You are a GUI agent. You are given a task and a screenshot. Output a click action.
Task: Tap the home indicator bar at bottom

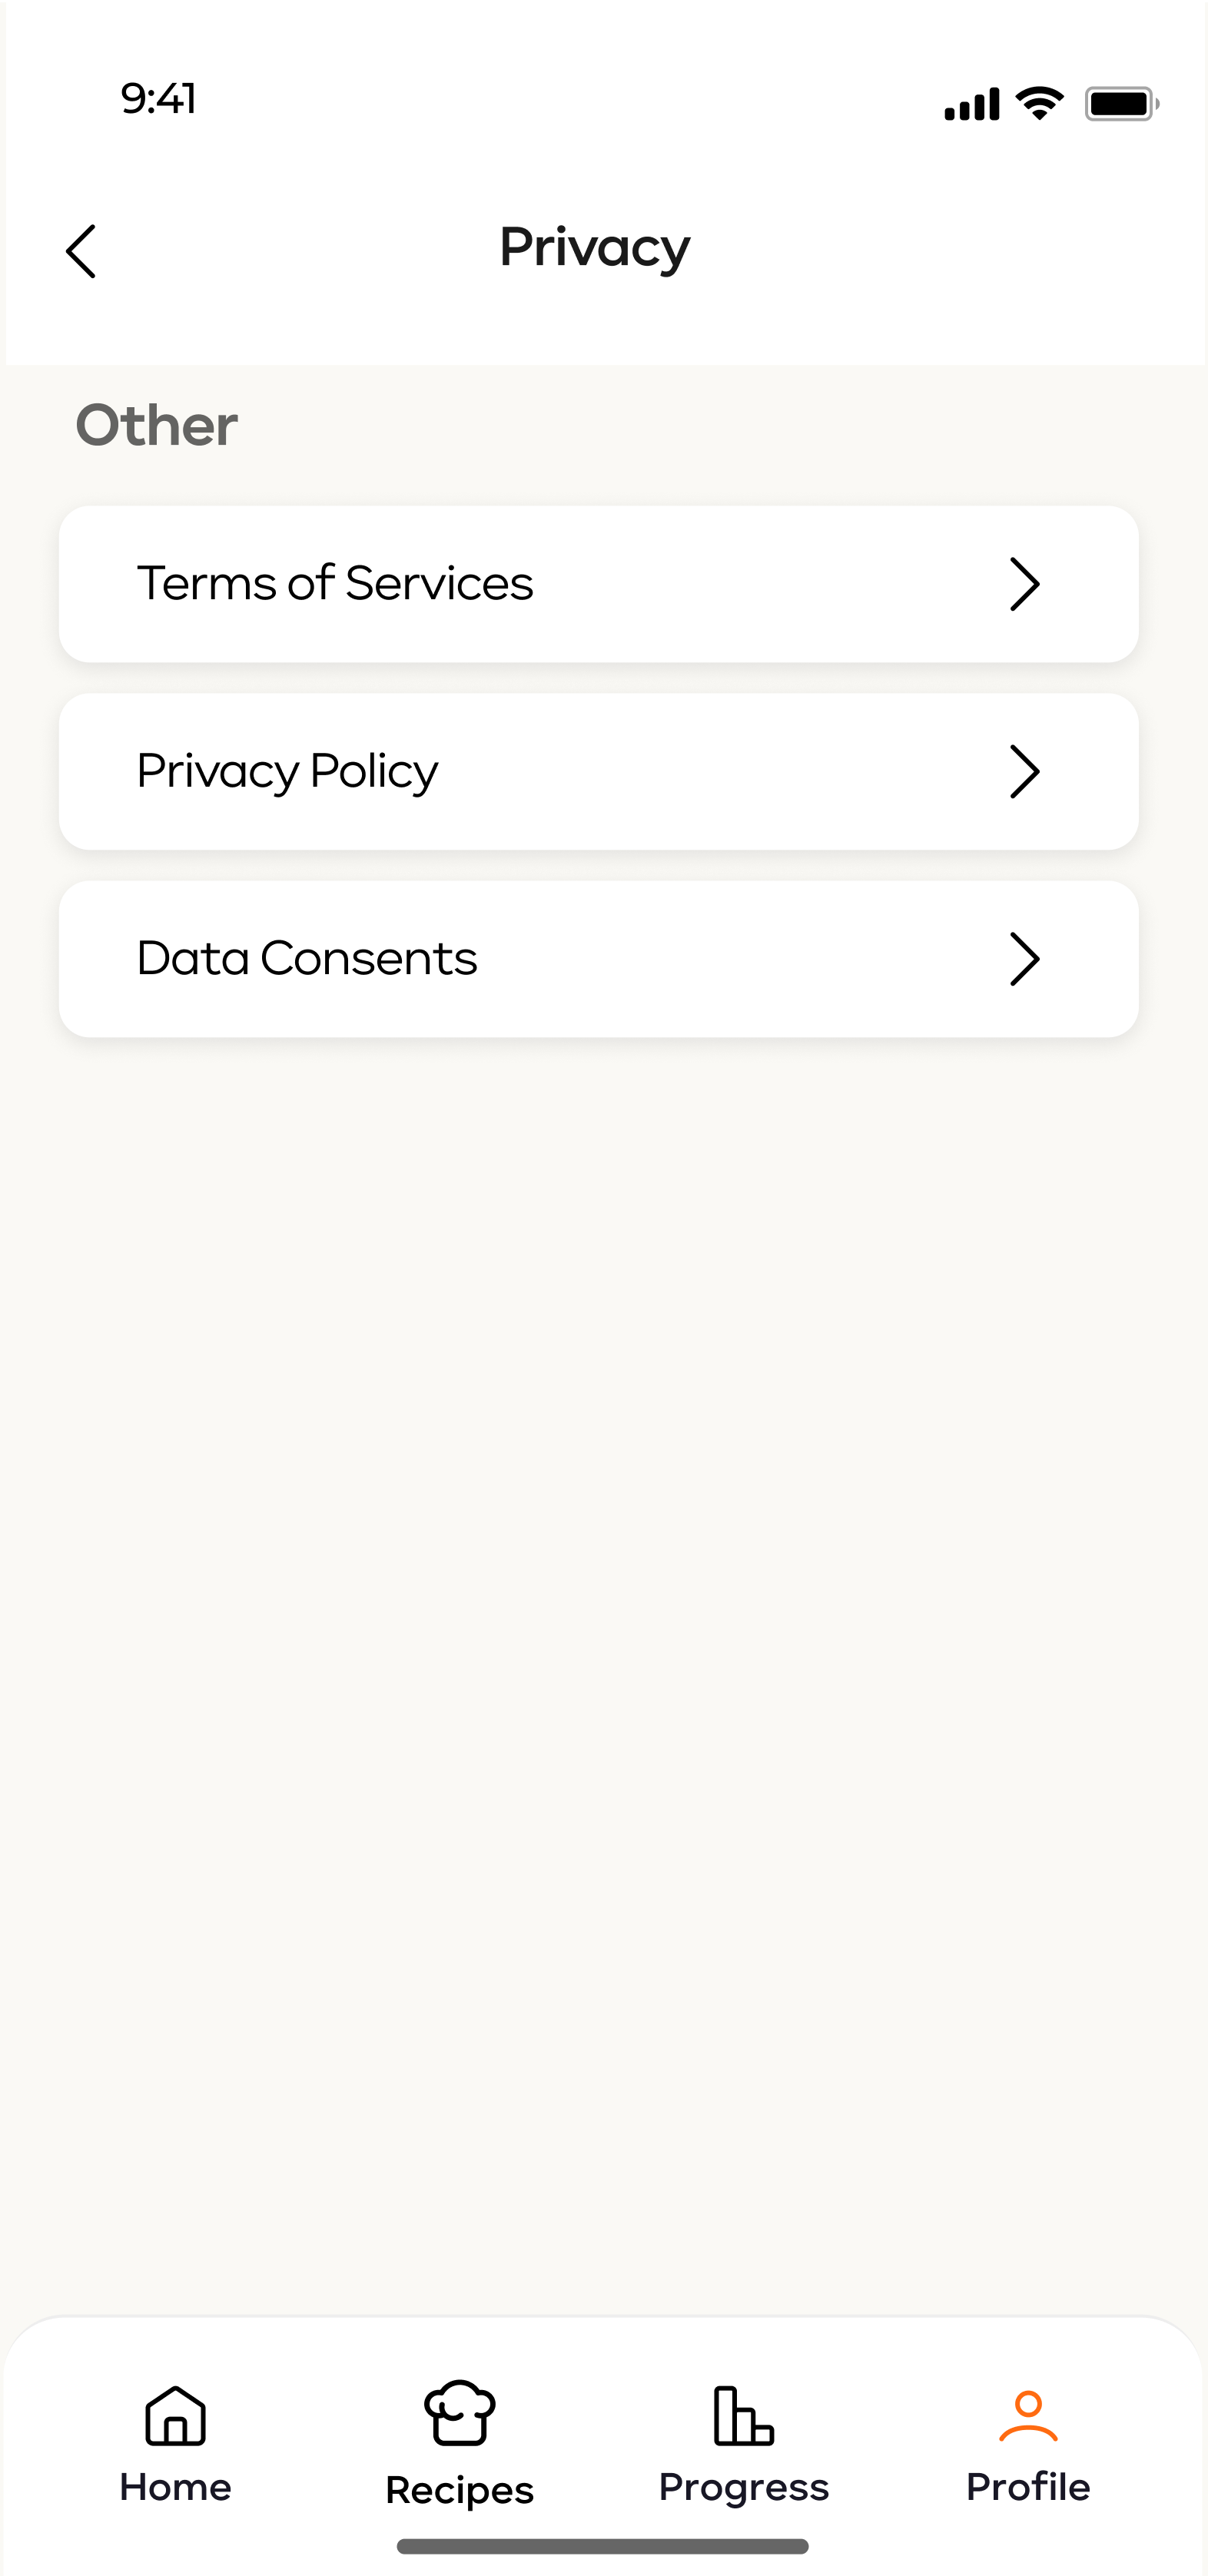pyautogui.click(x=603, y=2546)
